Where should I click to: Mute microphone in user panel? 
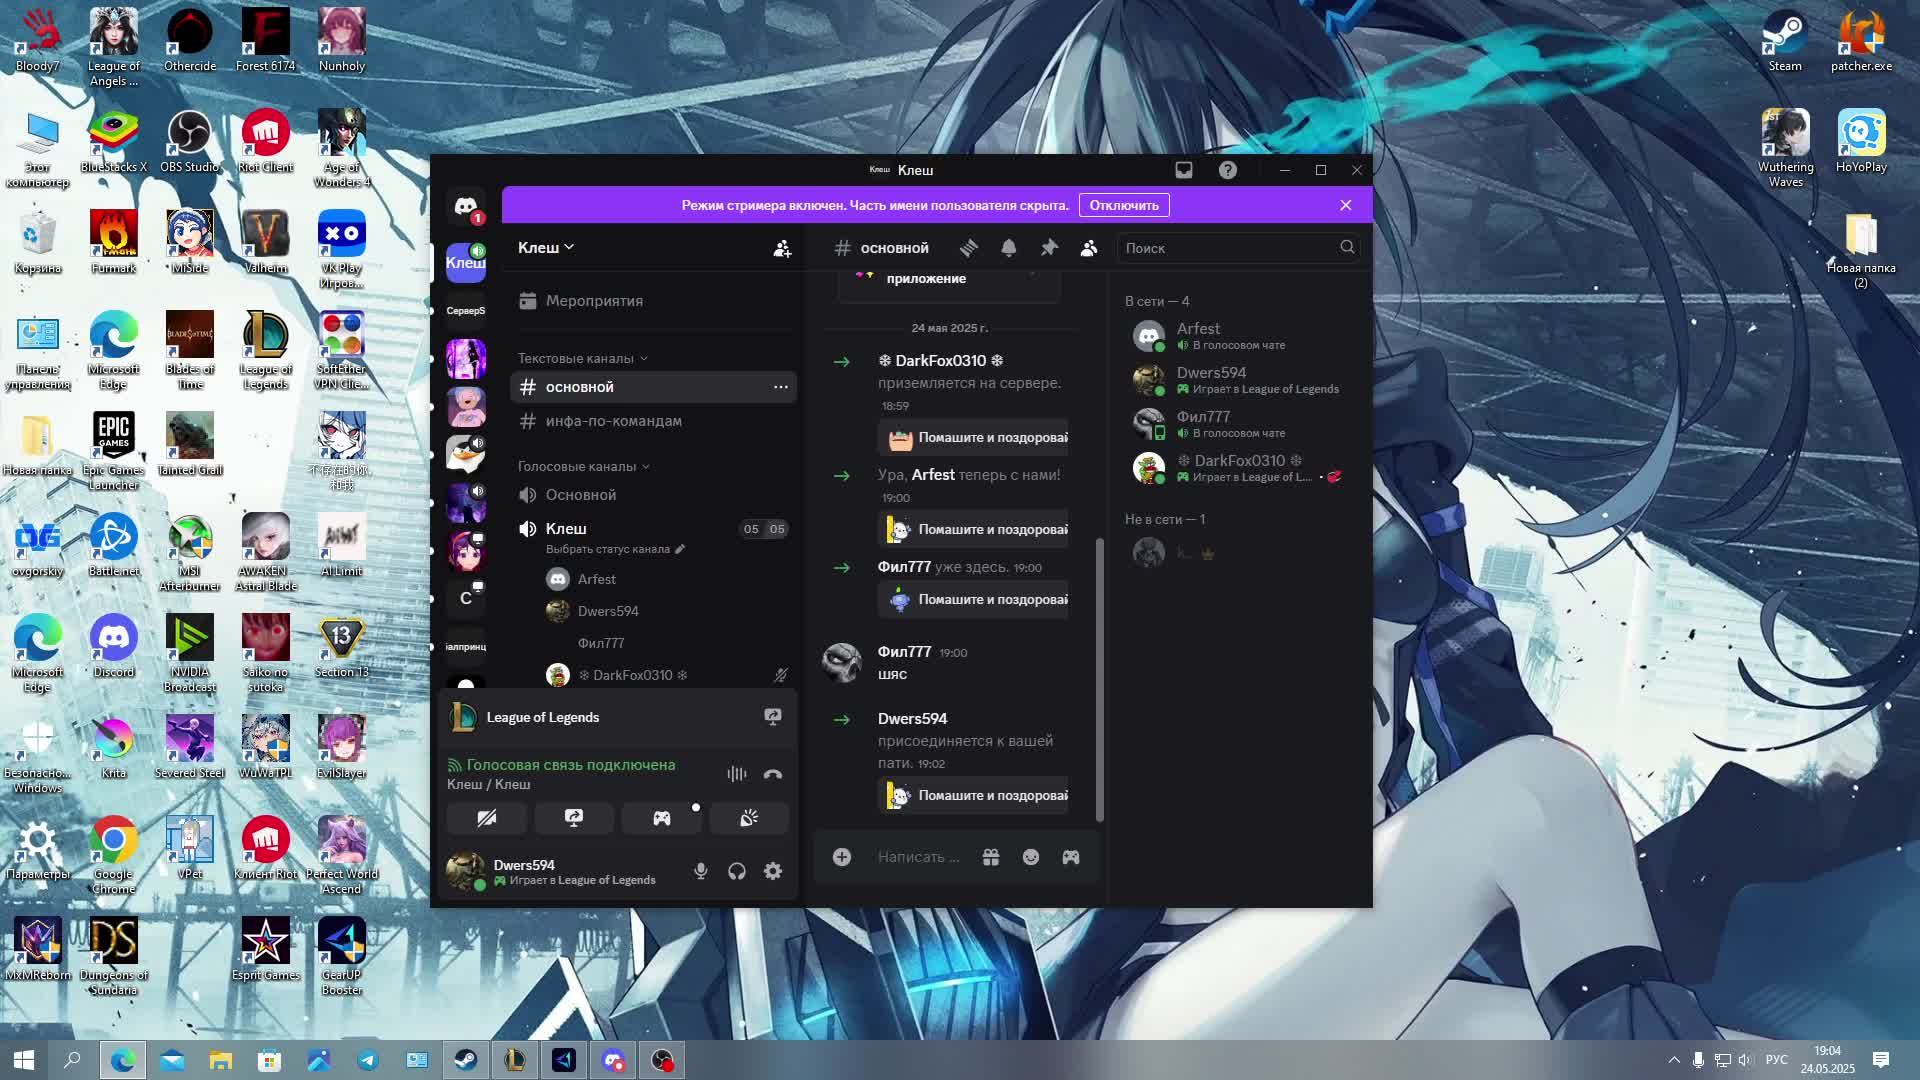click(701, 871)
